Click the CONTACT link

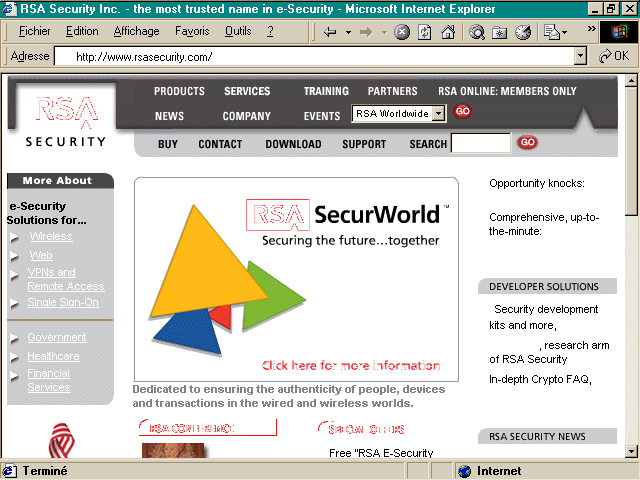(220, 144)
